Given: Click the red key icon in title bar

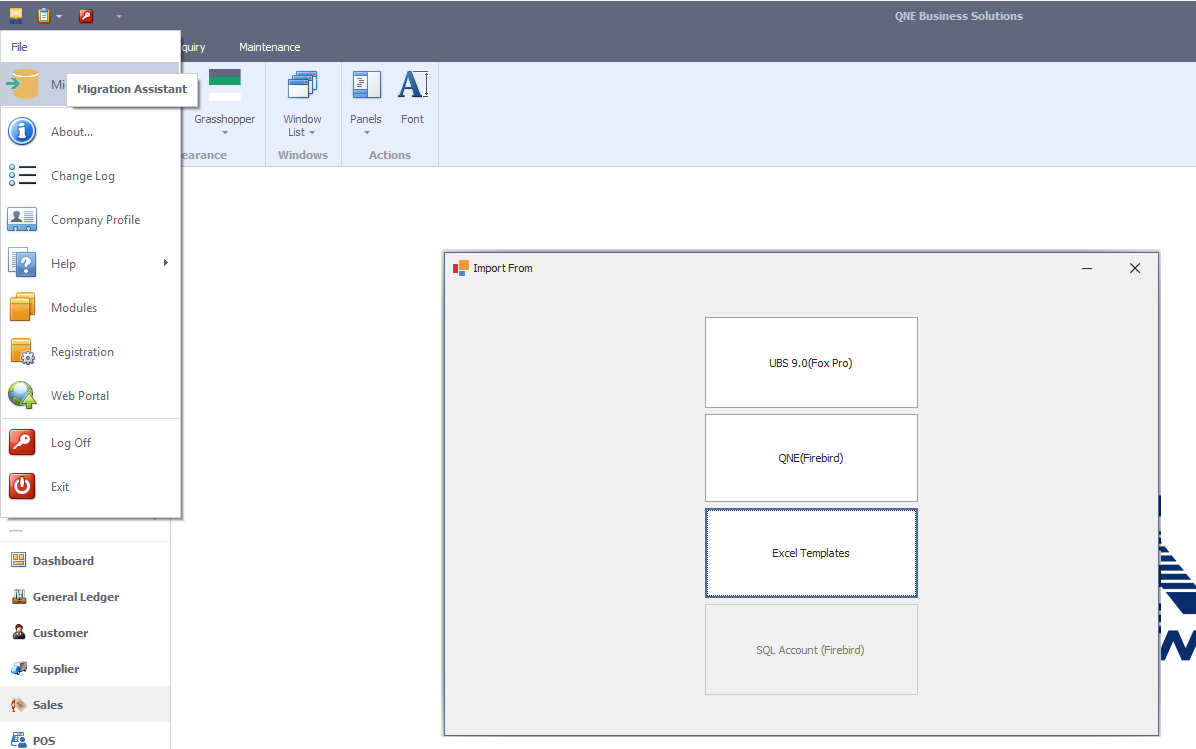Looking at the screenshot, I should point(86,15).
